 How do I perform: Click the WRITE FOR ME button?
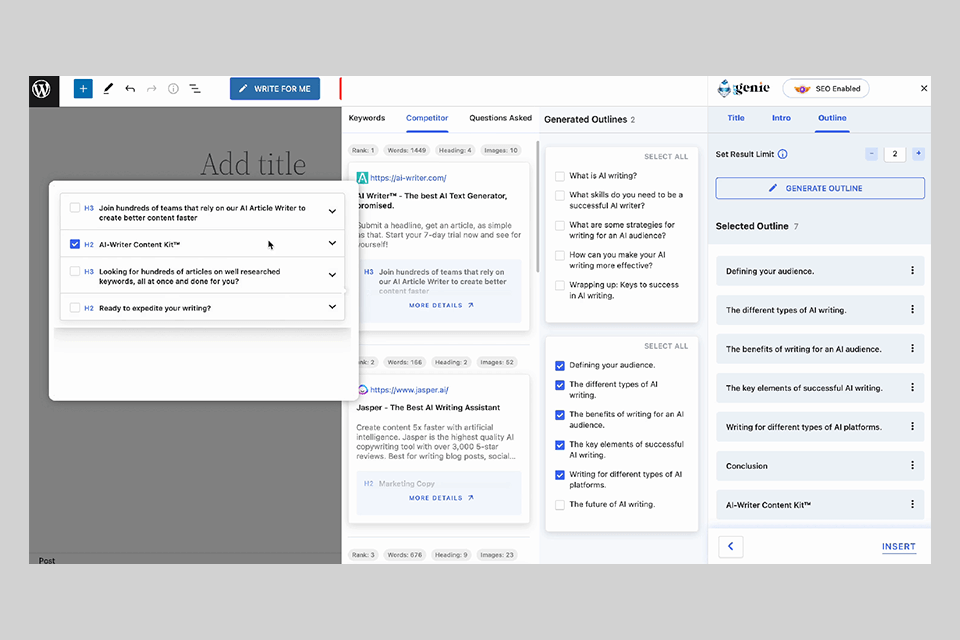(x=275, y=89)
